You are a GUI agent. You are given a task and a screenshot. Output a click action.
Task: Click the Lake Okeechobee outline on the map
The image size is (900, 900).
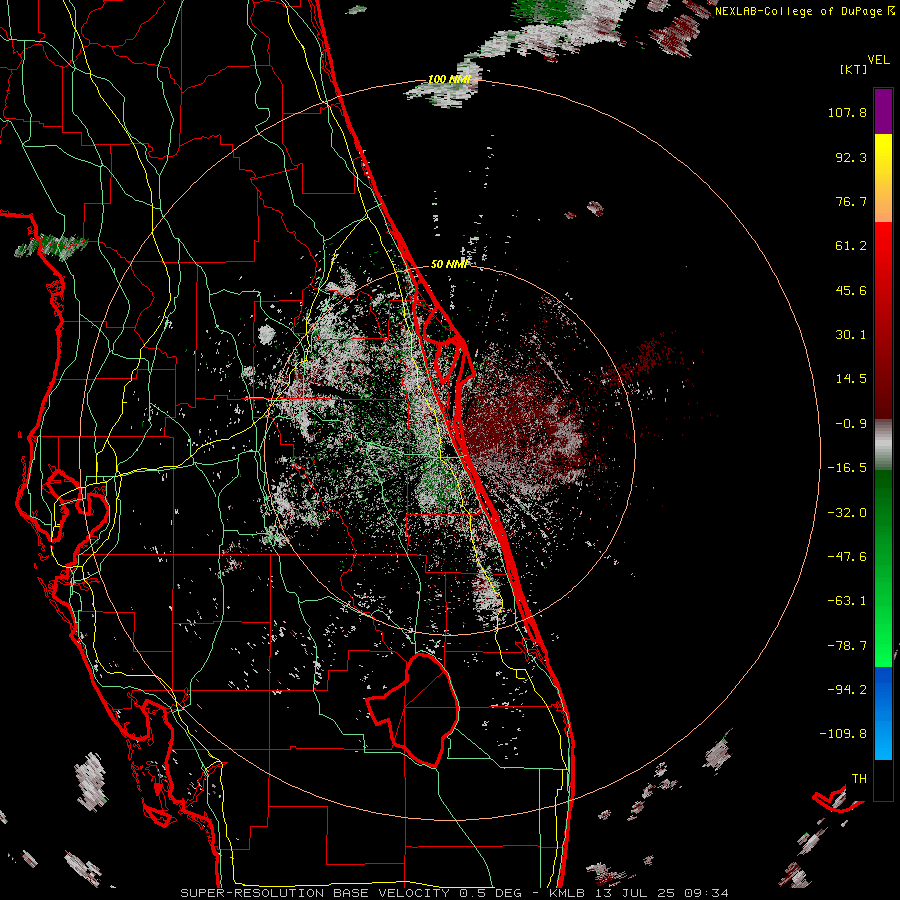coord(413,709)
